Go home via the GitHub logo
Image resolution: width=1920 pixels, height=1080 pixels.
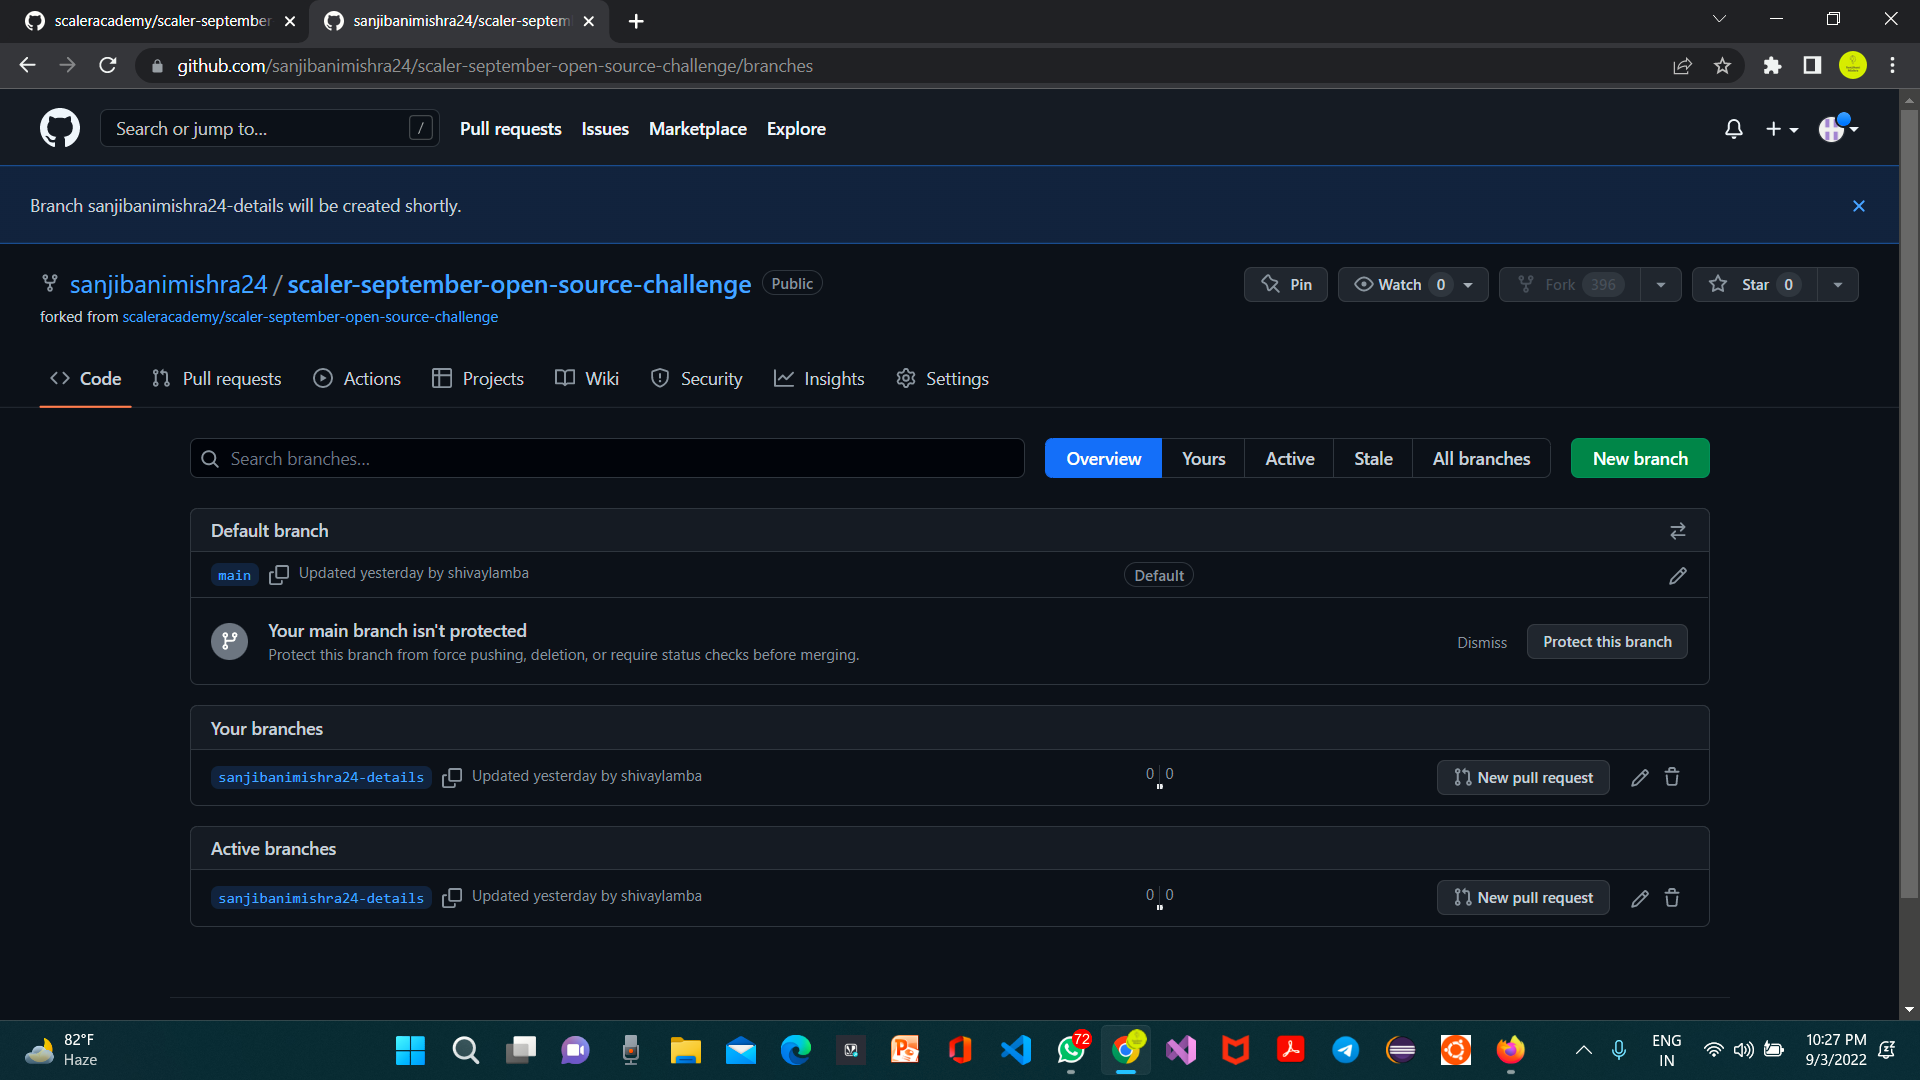tap(59, 128)
